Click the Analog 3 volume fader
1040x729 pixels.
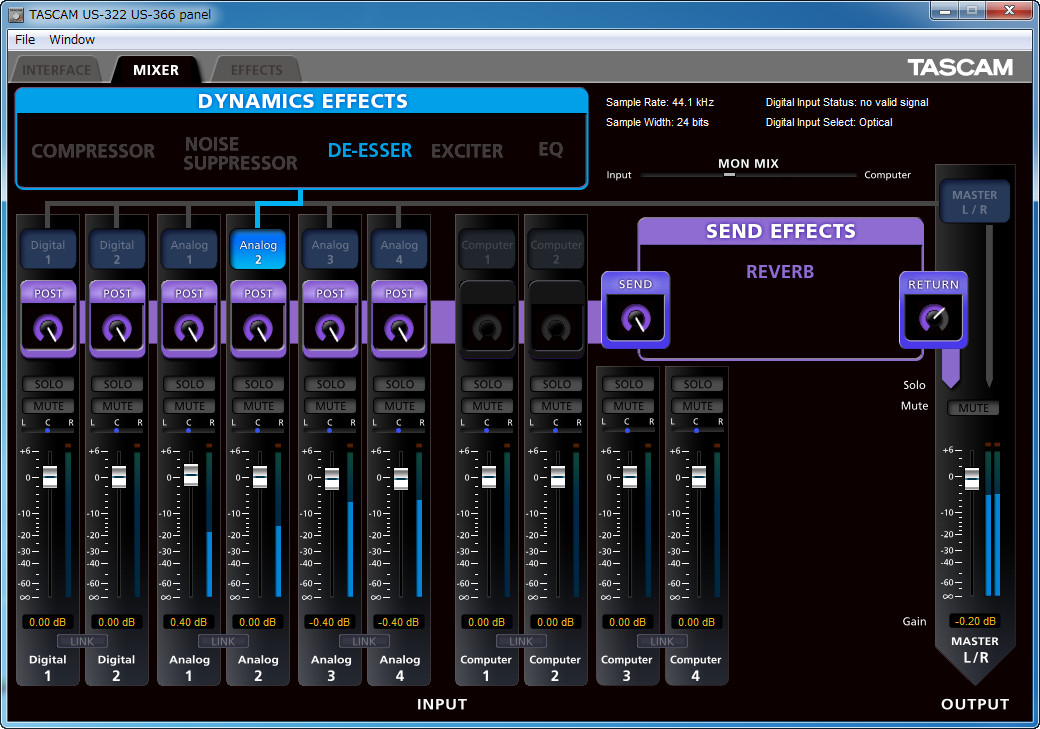[332, 479]
